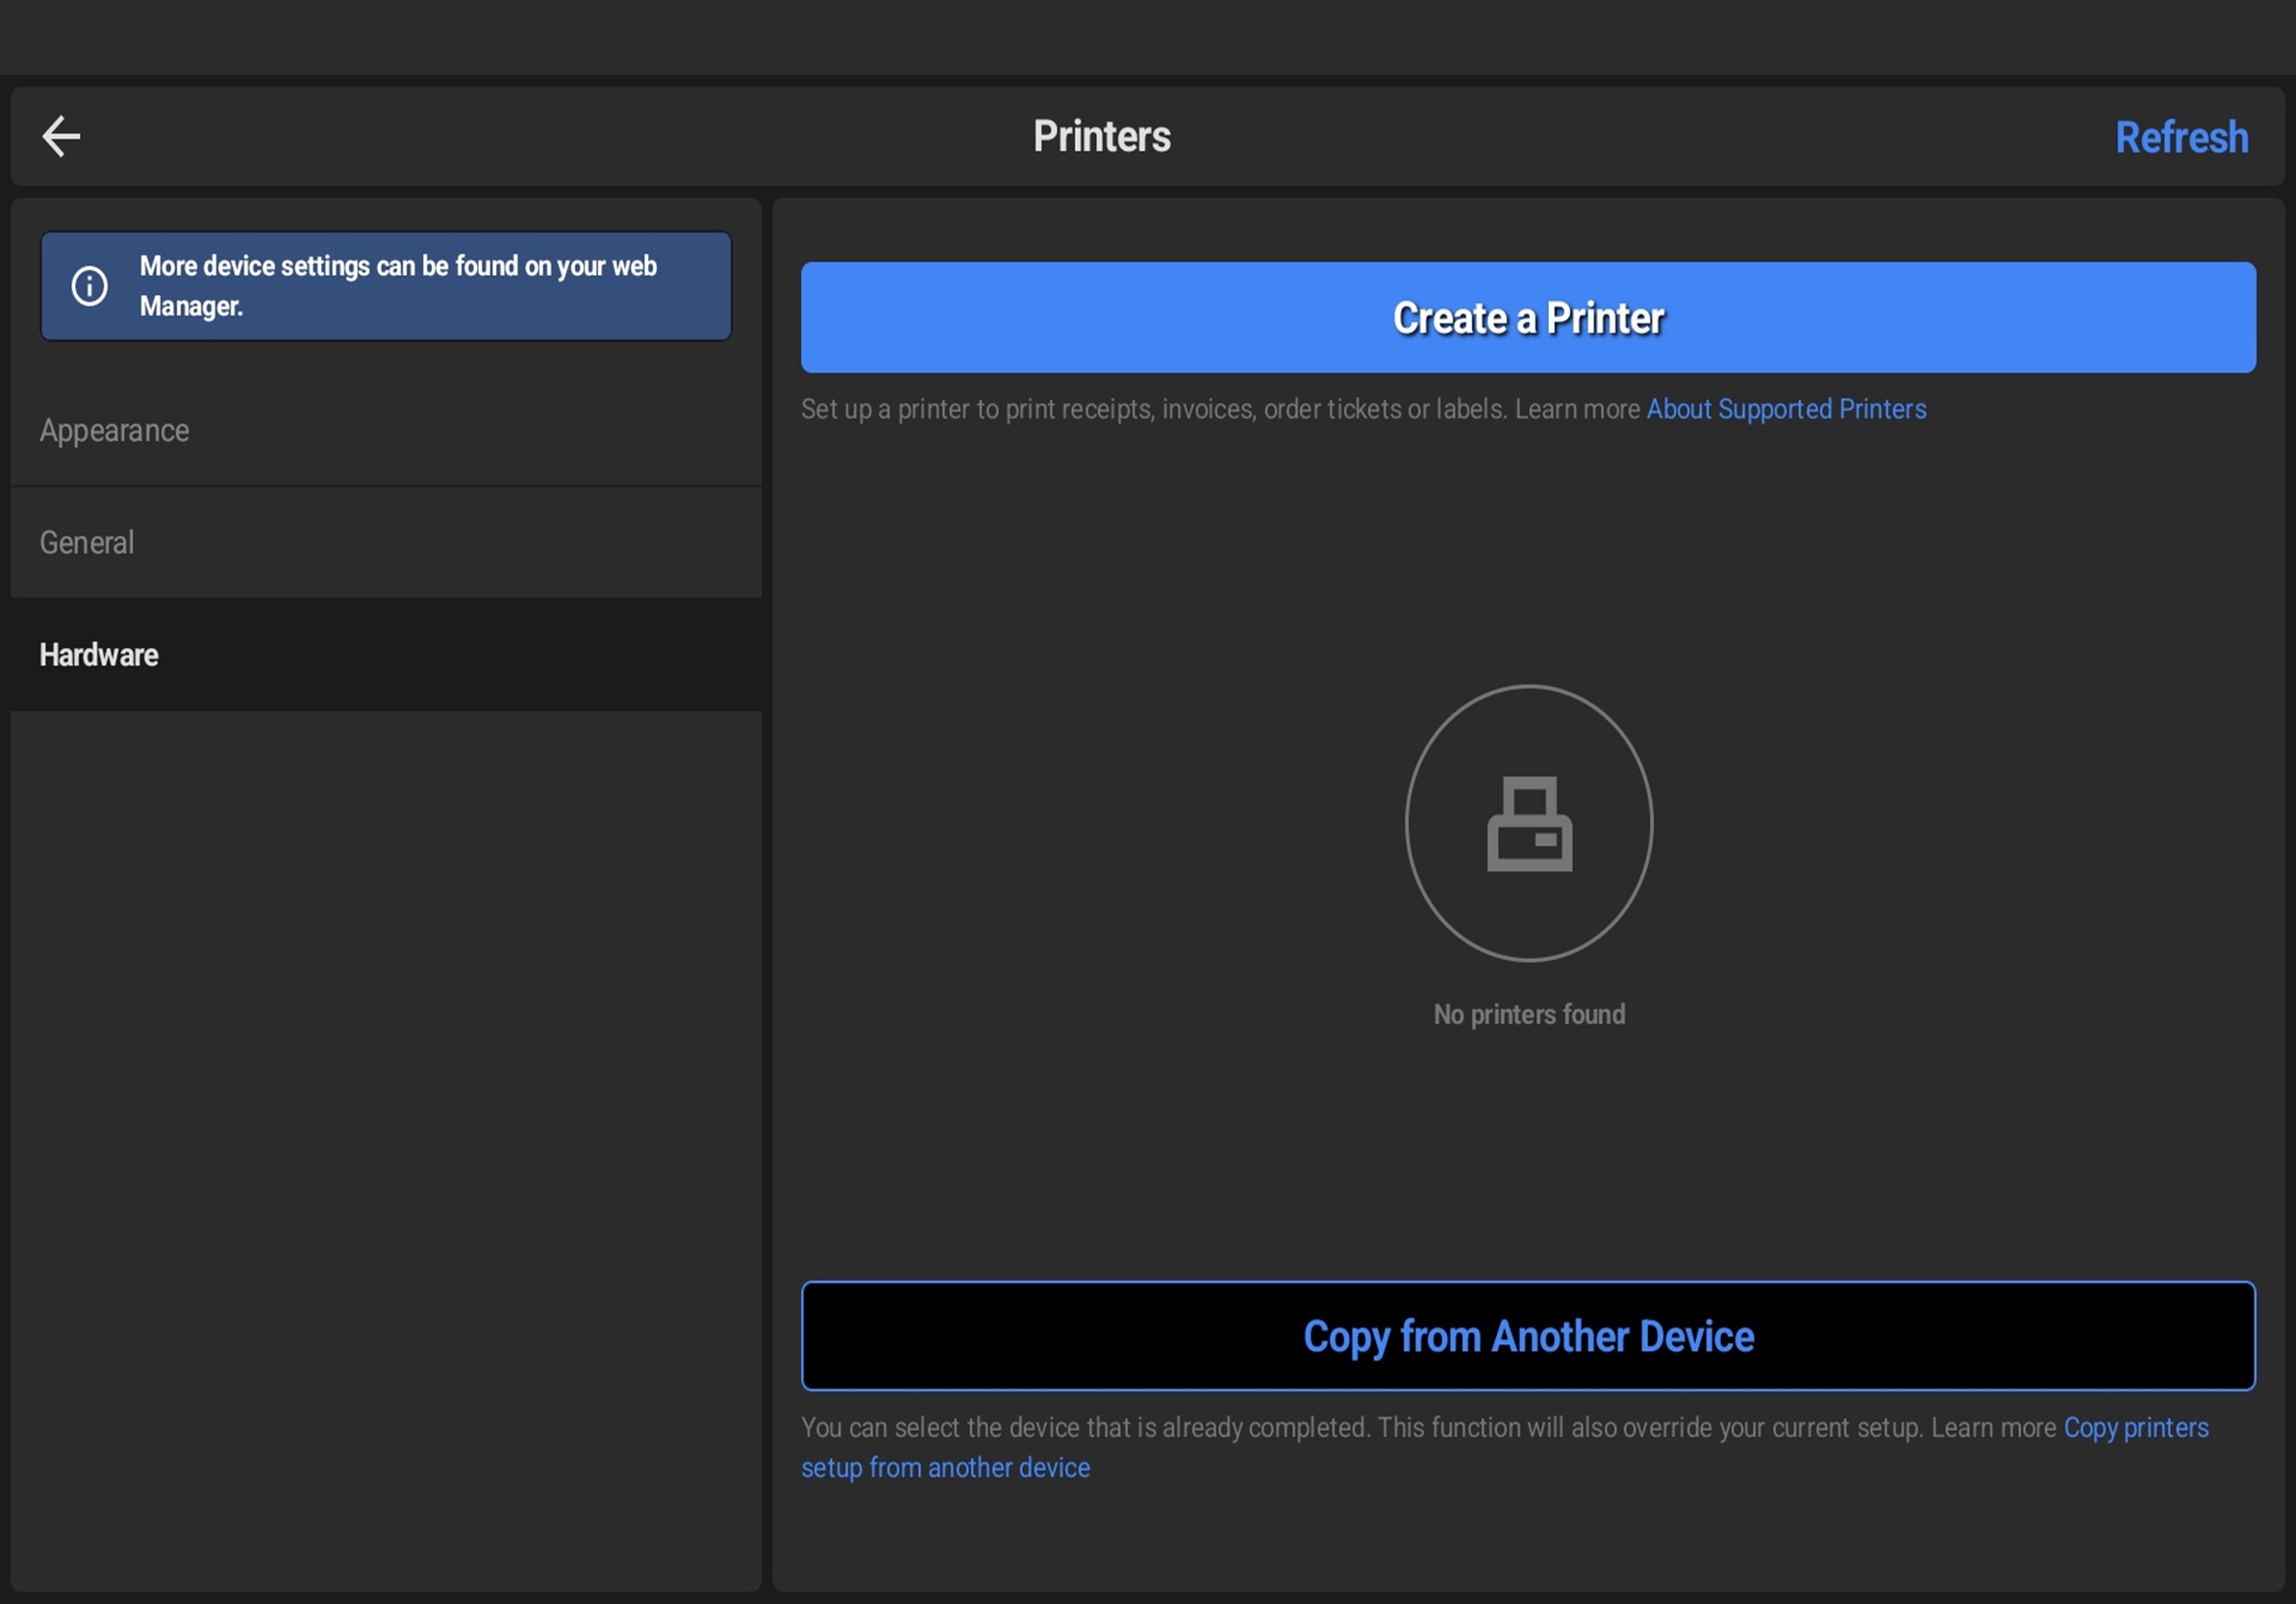Switch to the General settings section
The height and width of the screenshot is (1604, 2296).
(x=87, y=543)
